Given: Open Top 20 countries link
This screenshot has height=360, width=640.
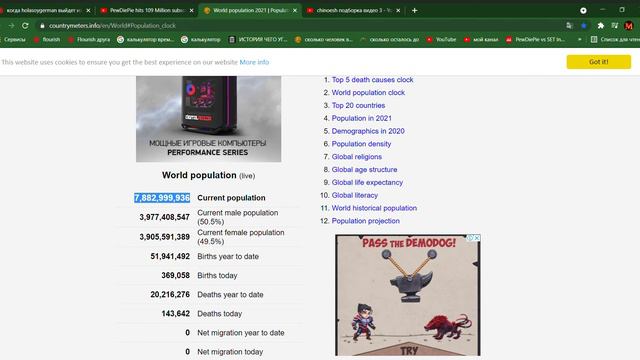Looking at the screenshot, I should click(358, 105).
